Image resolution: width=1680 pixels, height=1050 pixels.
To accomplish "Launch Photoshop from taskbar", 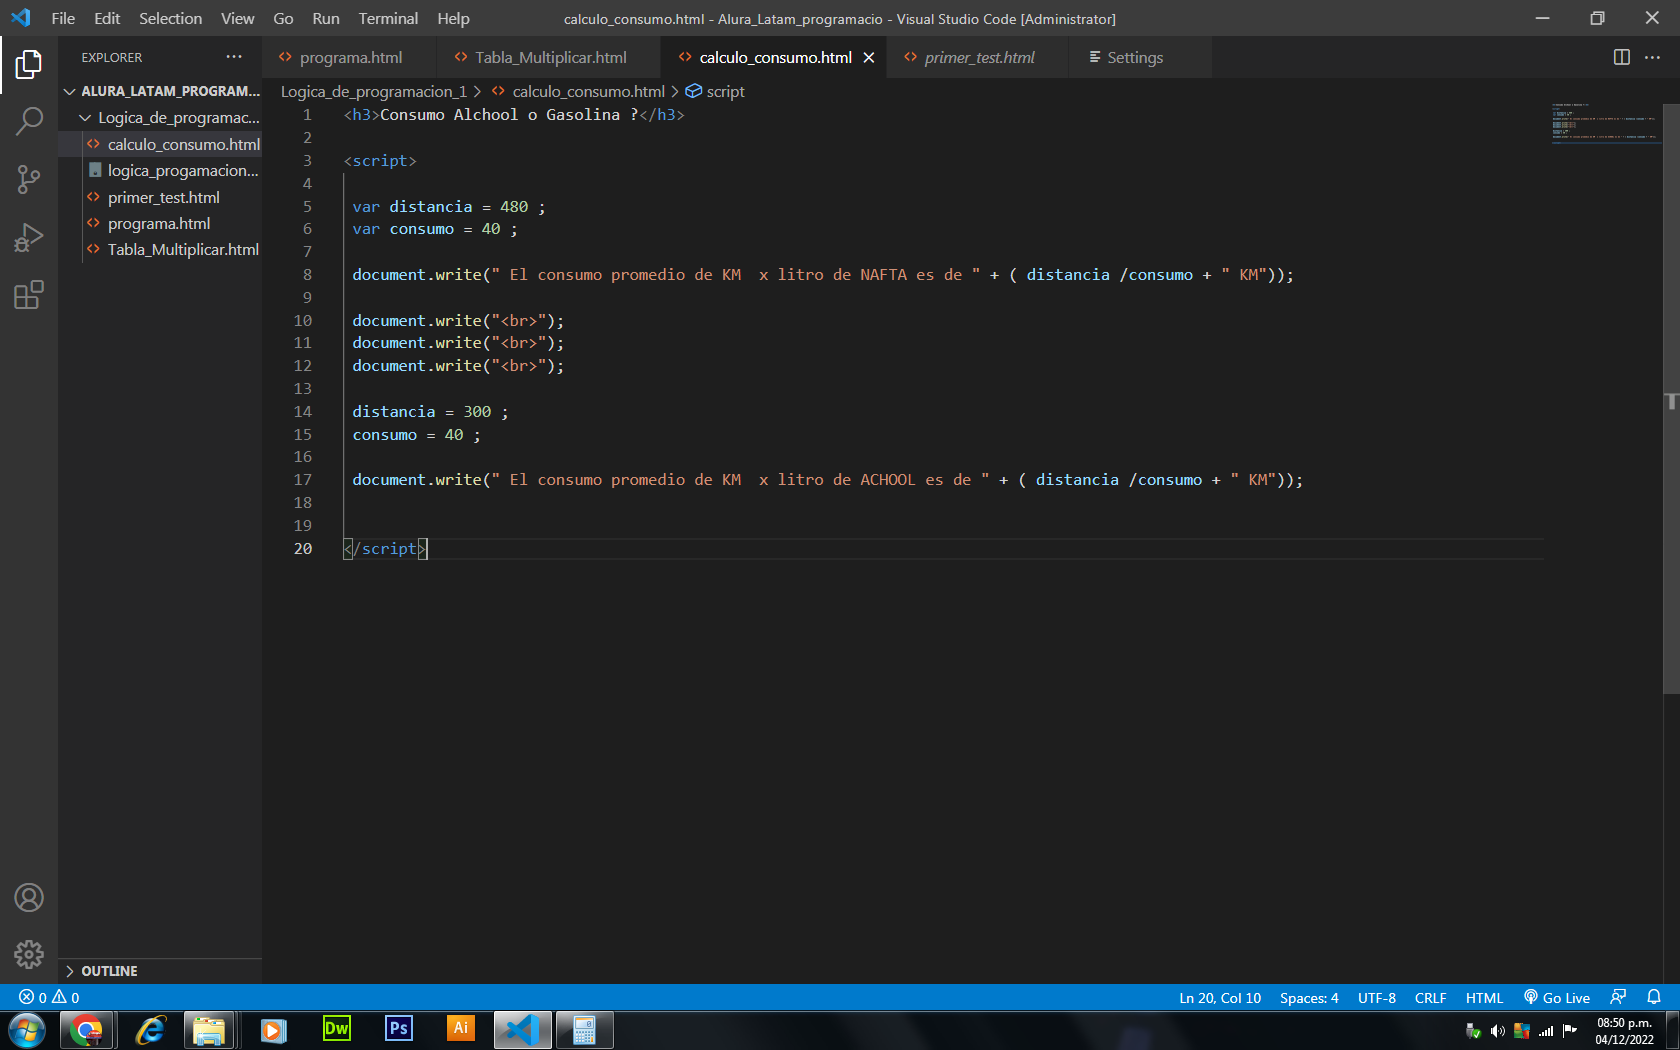I will click(x=399, y=1028).
